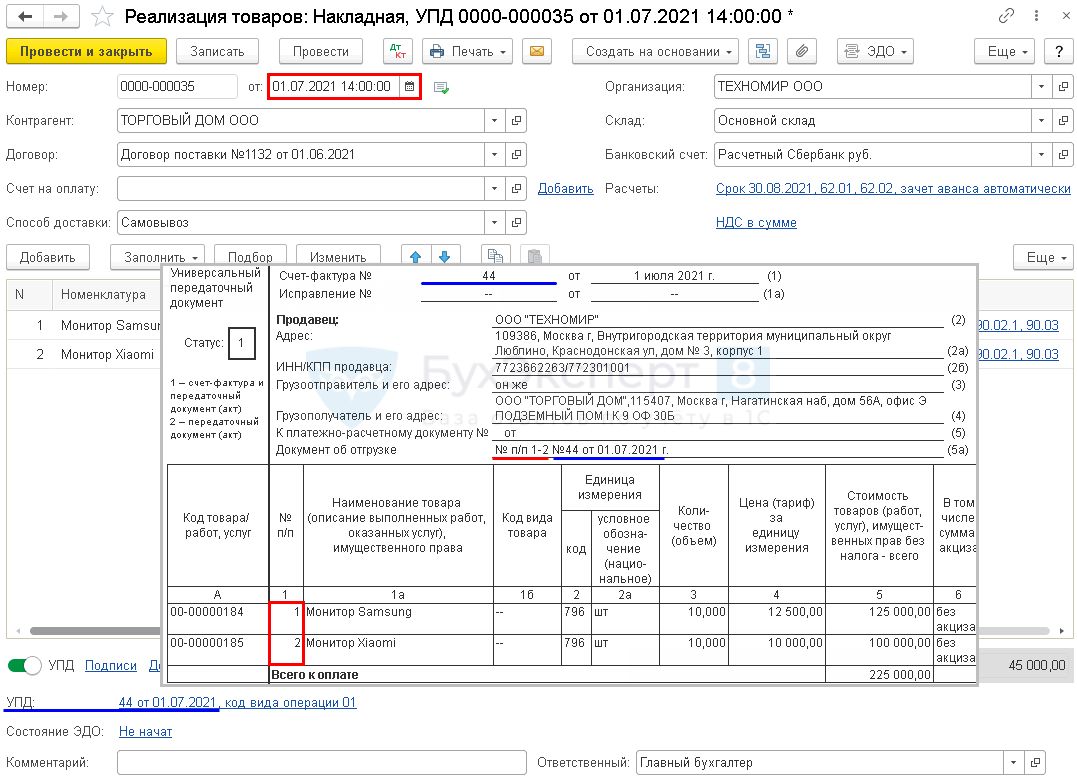Open the Печать menu
Viewport: 1077px width, 776px height.
click(466, 52)
